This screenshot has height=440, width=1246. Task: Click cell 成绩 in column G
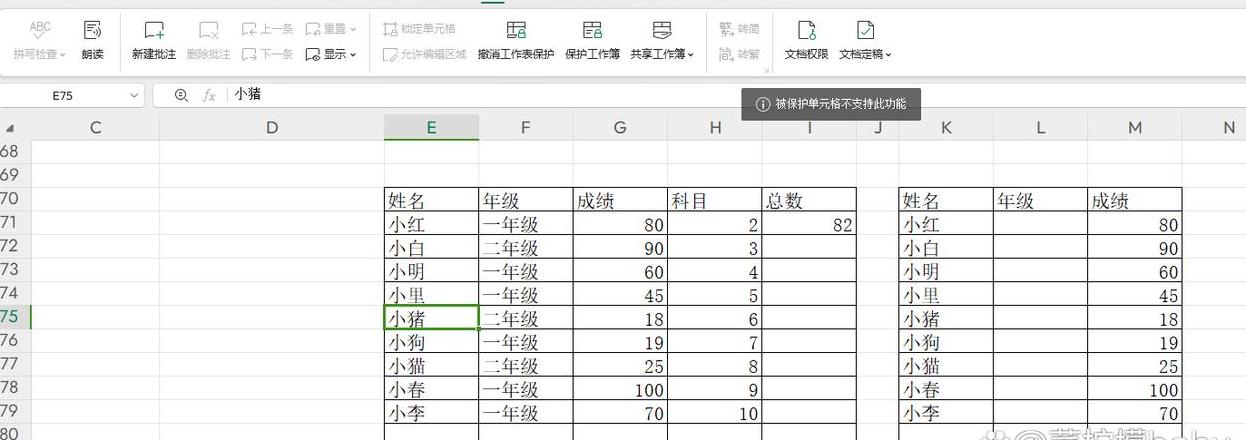point(620,199)
